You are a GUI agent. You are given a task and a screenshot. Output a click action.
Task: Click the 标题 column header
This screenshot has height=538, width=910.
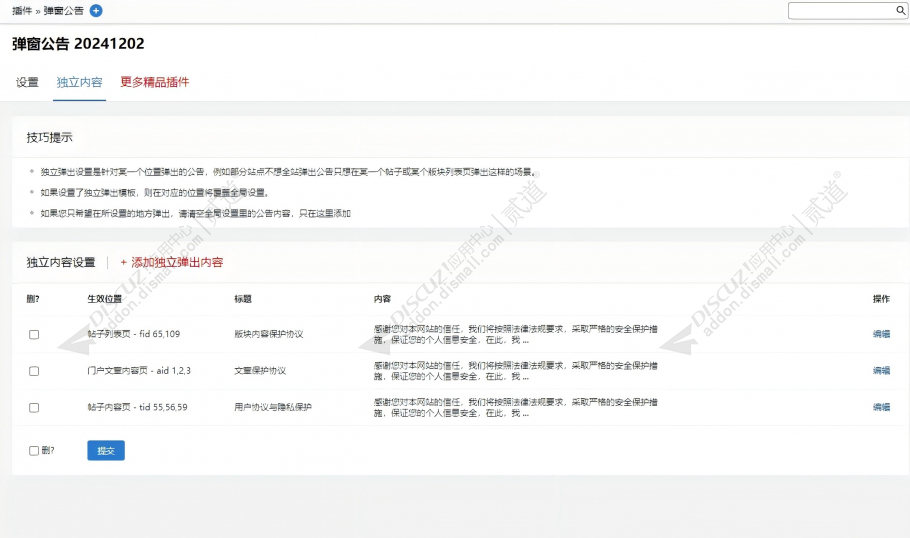243,299
